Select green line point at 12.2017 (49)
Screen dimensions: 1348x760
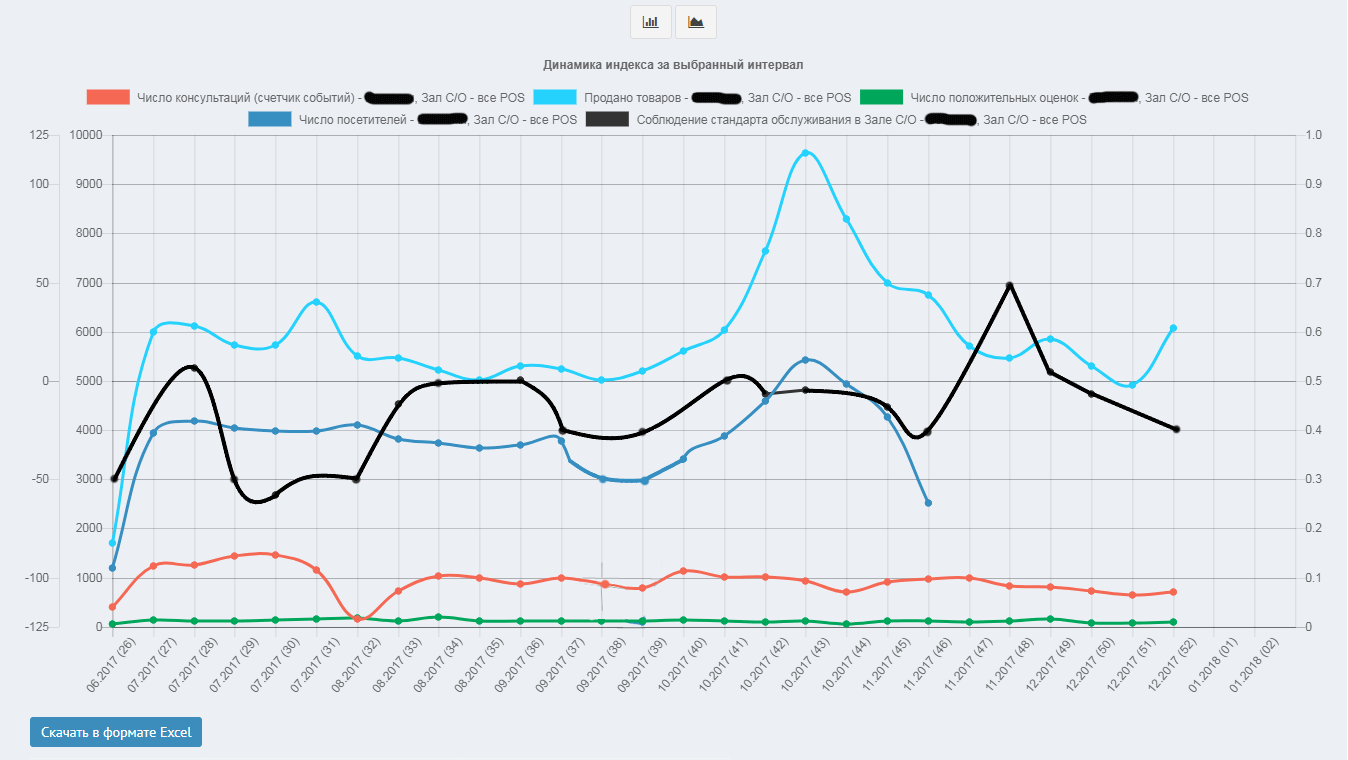point(1050,619)
